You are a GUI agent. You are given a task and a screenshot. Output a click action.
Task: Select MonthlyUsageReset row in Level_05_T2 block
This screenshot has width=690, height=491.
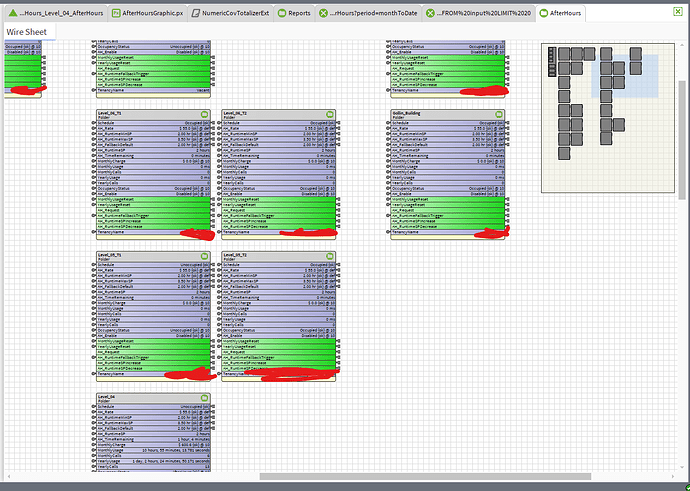click(279, 341)
